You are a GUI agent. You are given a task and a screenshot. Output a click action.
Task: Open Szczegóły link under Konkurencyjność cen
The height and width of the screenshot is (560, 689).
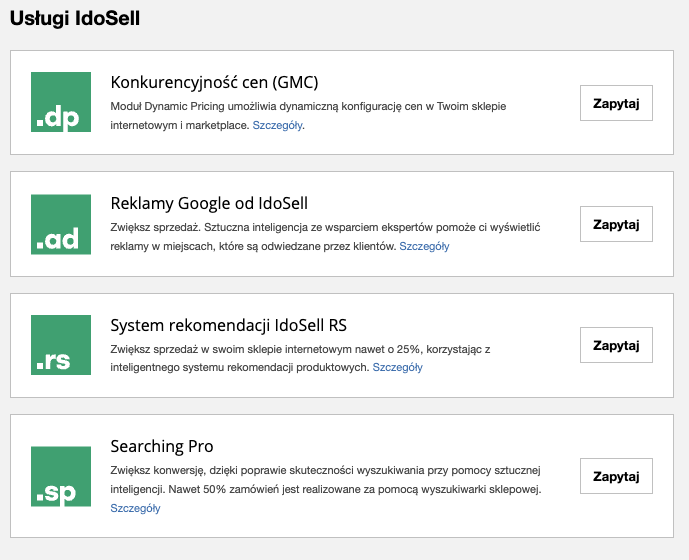[x=277, y=125]
